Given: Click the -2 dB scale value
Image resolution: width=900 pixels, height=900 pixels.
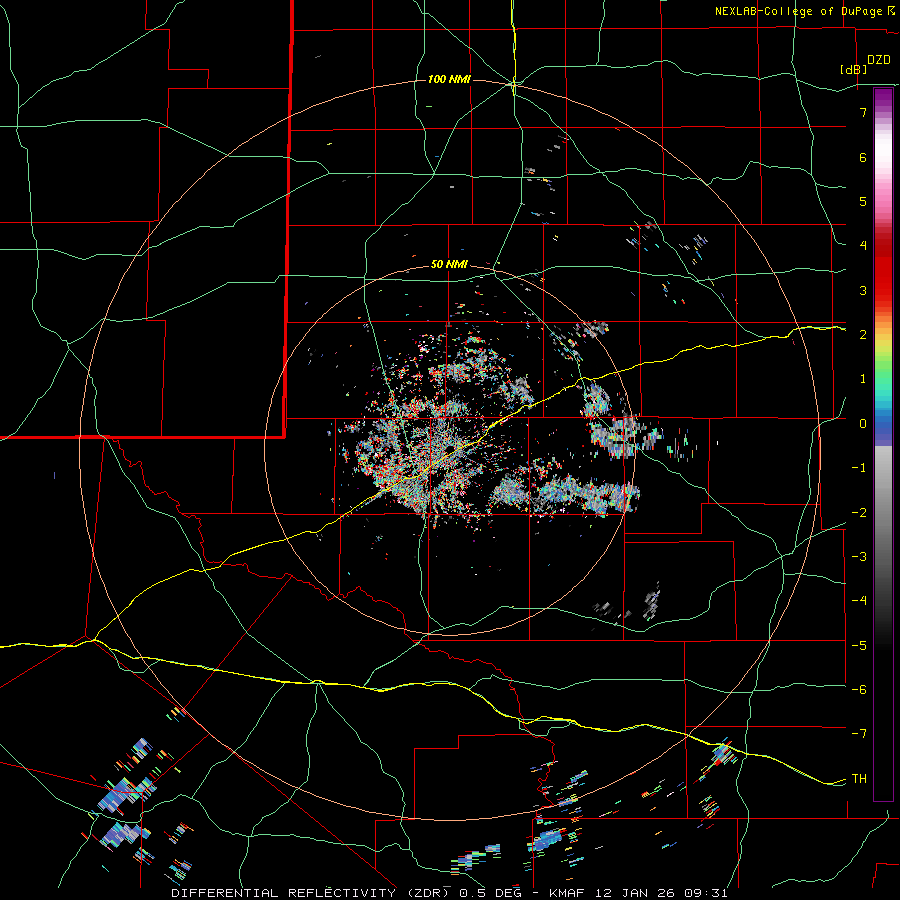Looking at the screenshot, I should click(x=859, y=512).
